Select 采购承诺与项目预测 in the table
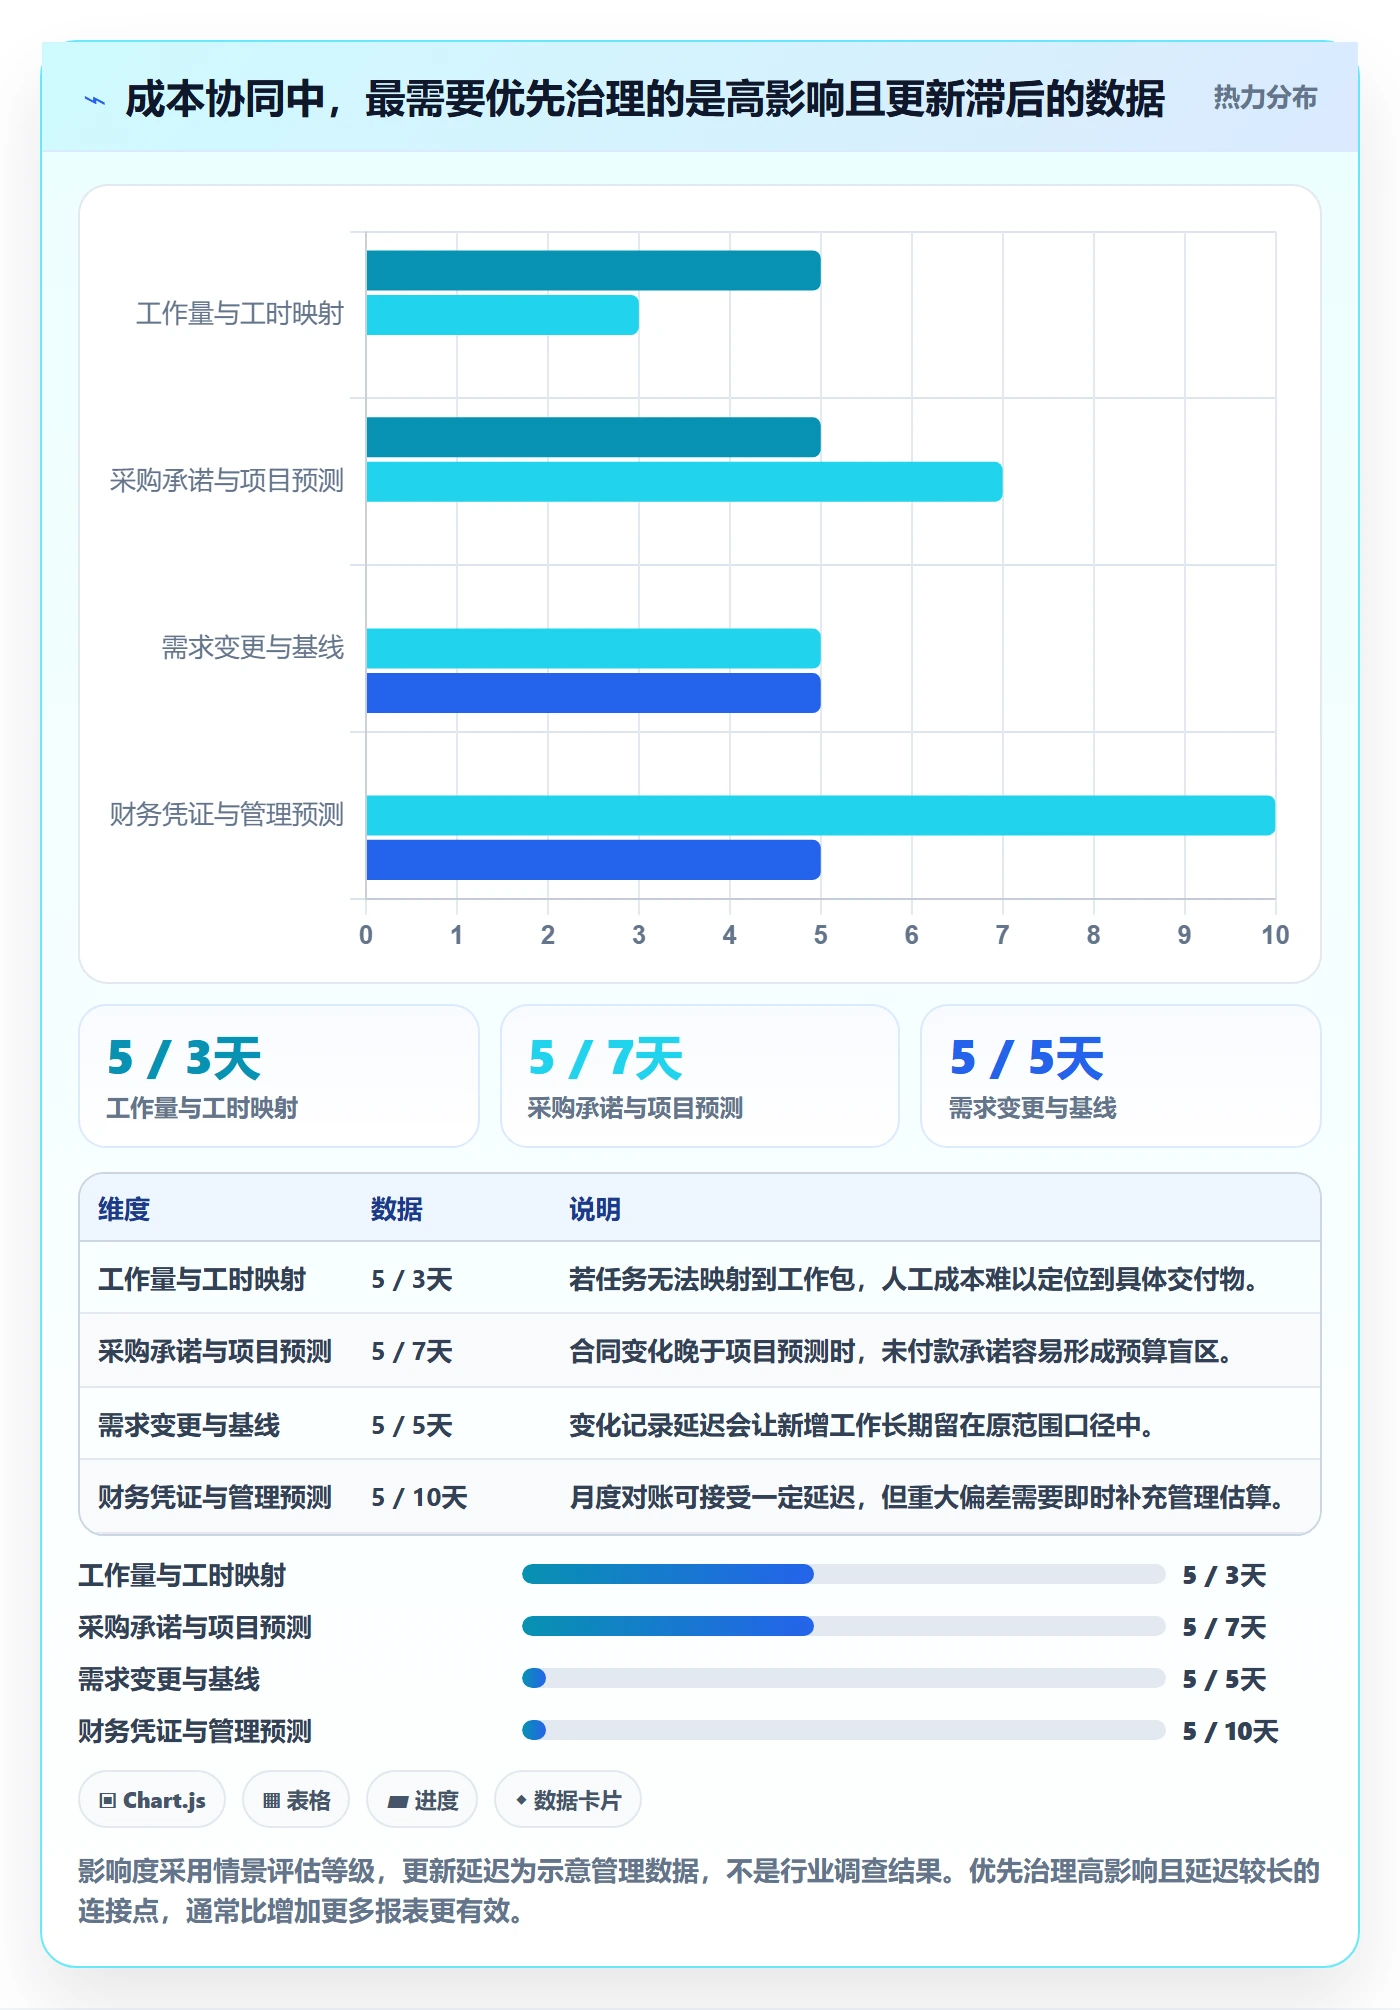 (215, 1352)
